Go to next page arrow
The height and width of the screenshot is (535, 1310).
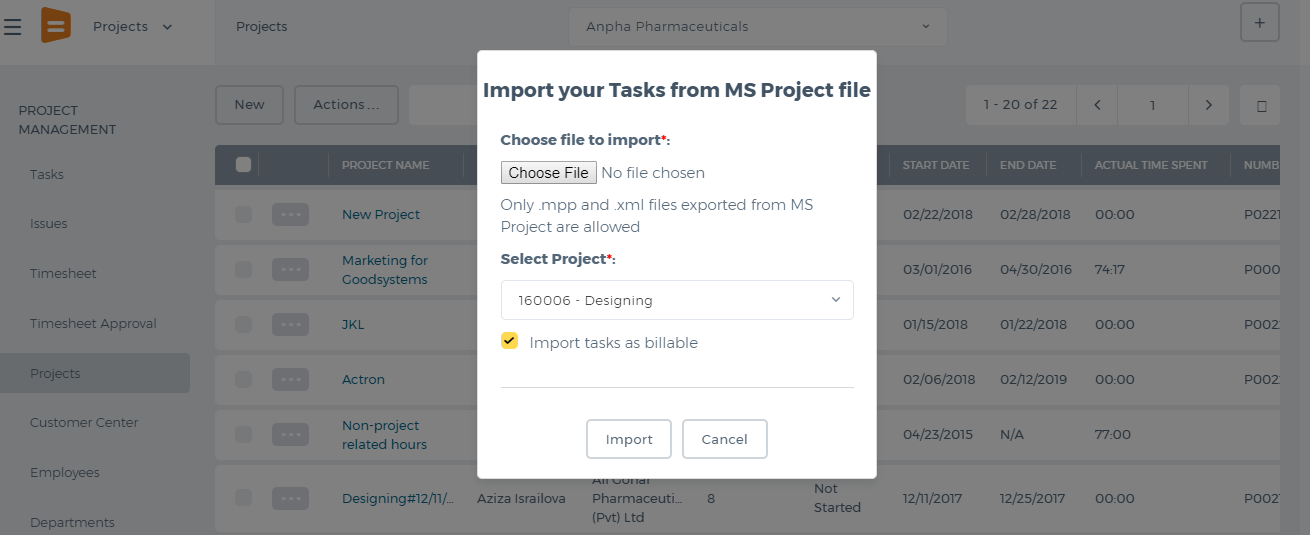coord(1209,105)
